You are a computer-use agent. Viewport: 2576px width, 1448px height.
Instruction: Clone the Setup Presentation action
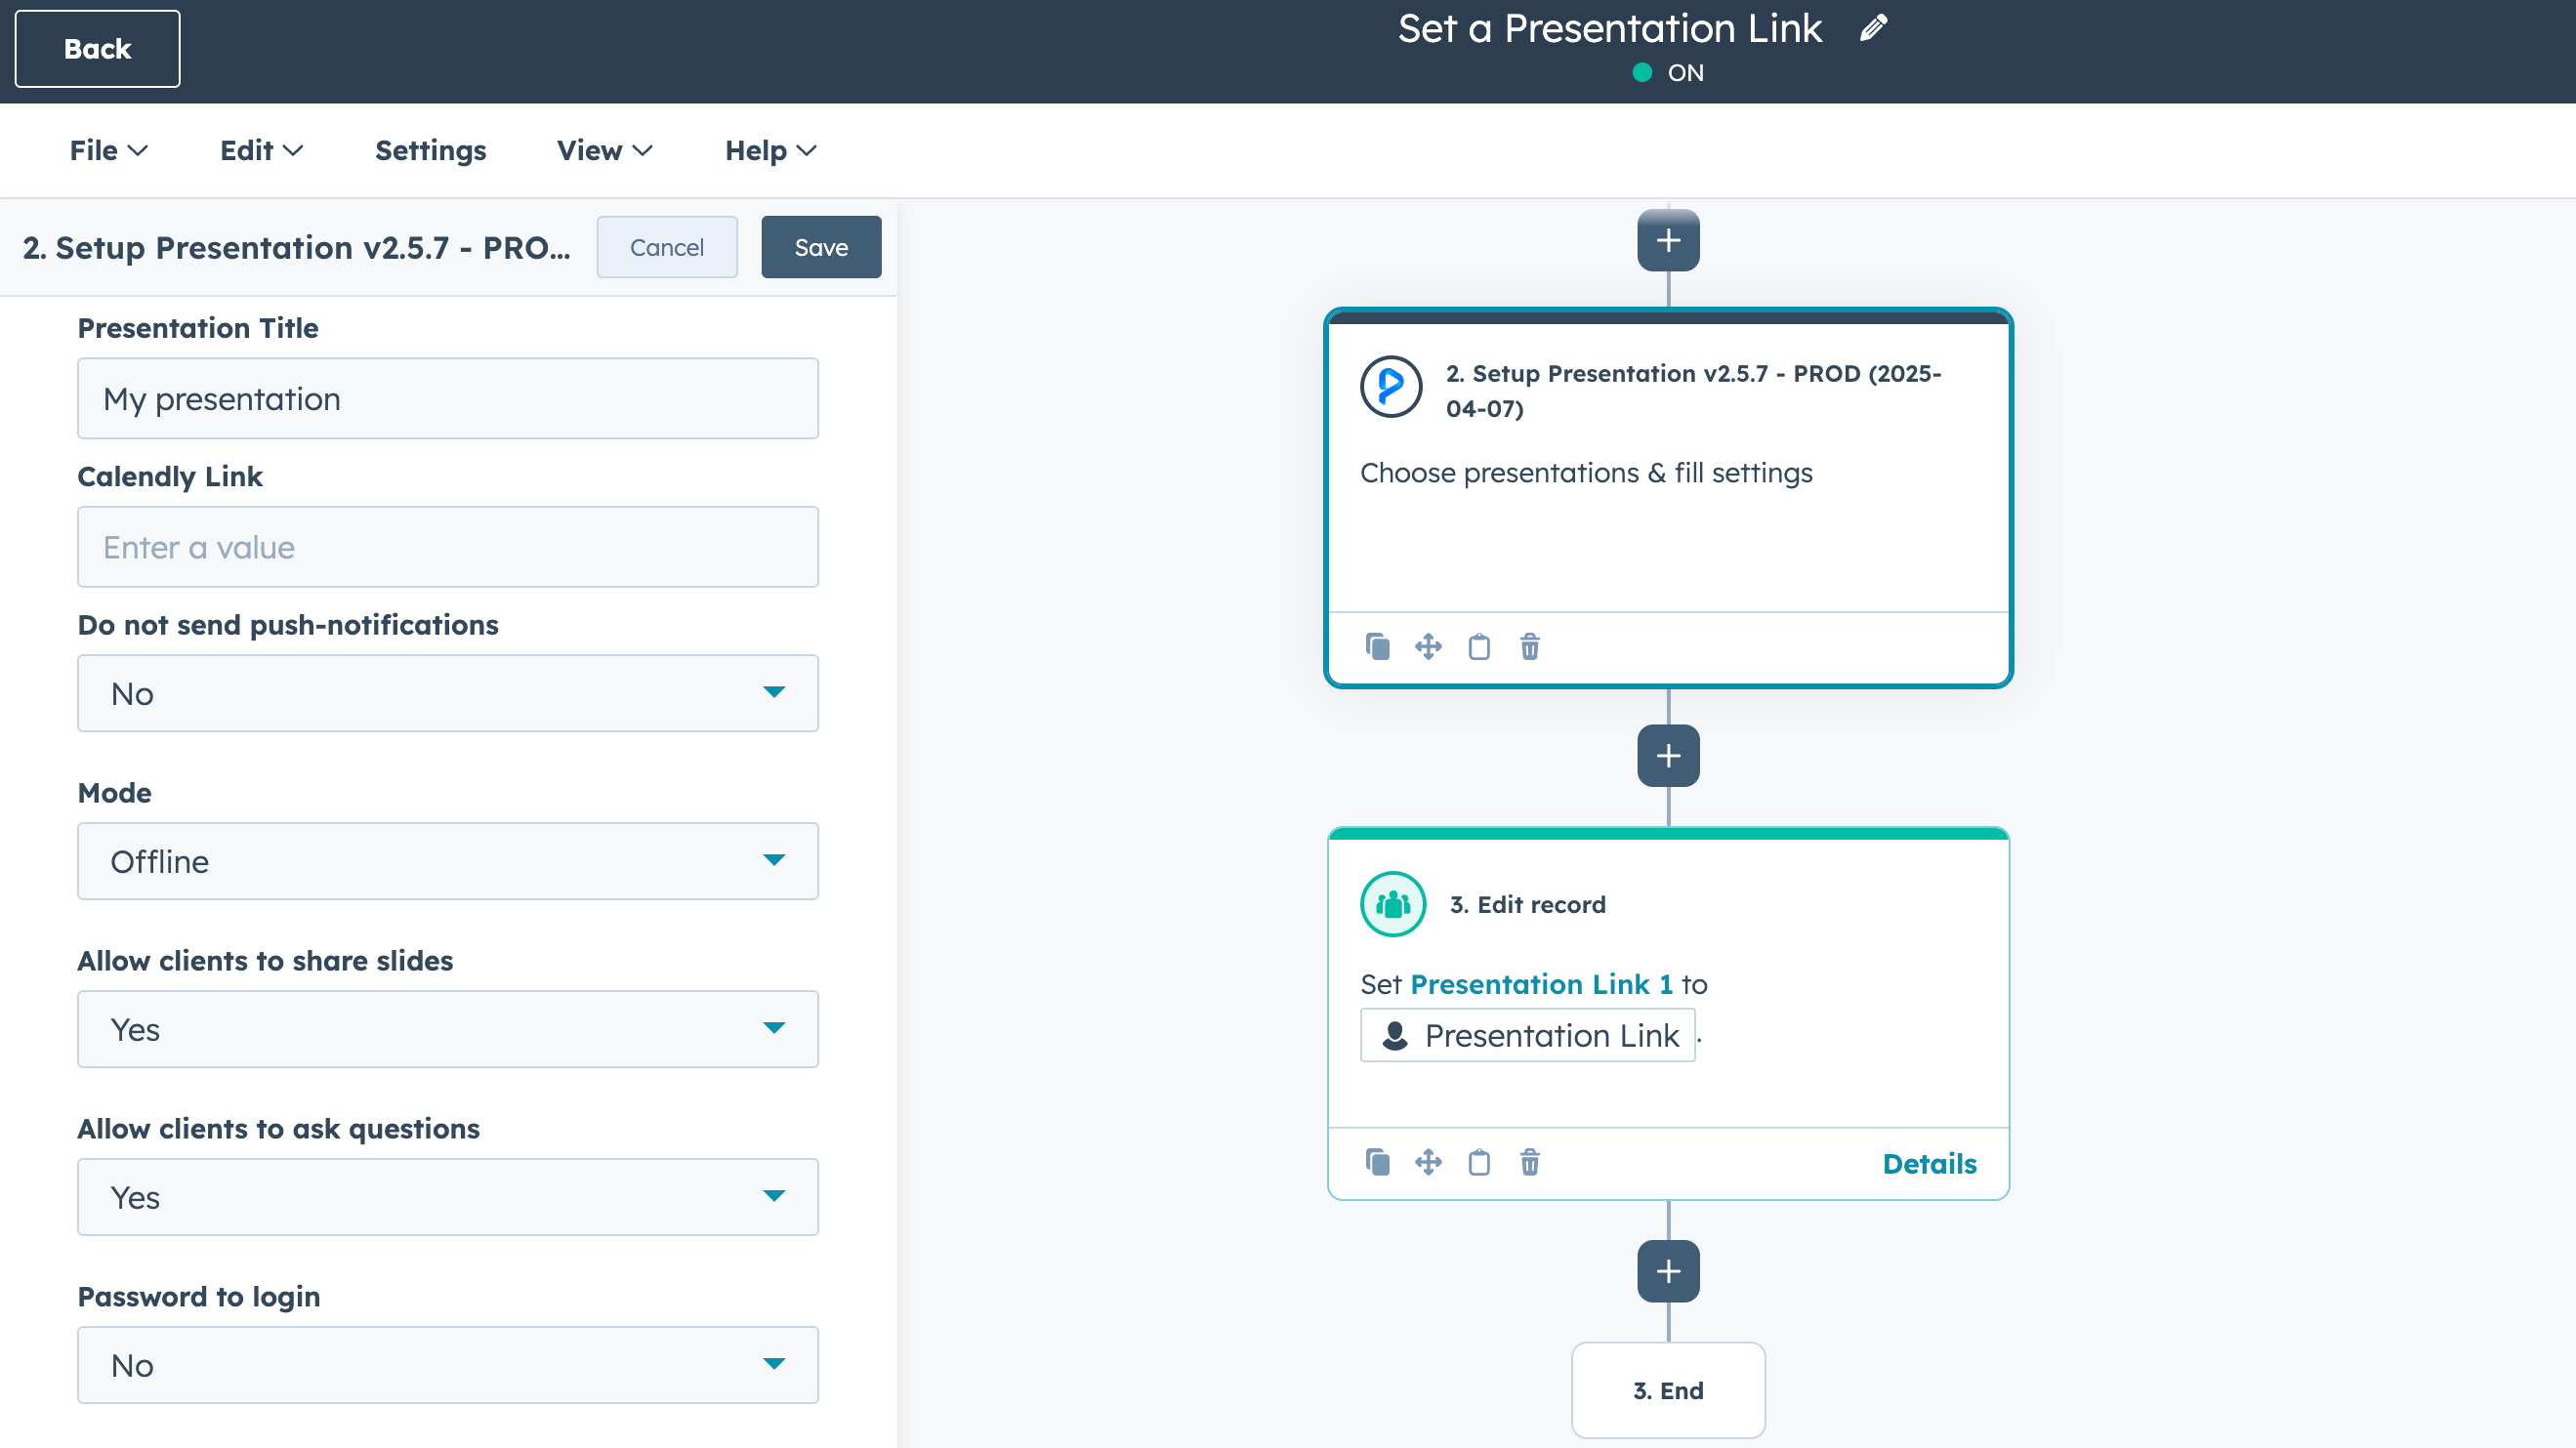point(1378,647)
